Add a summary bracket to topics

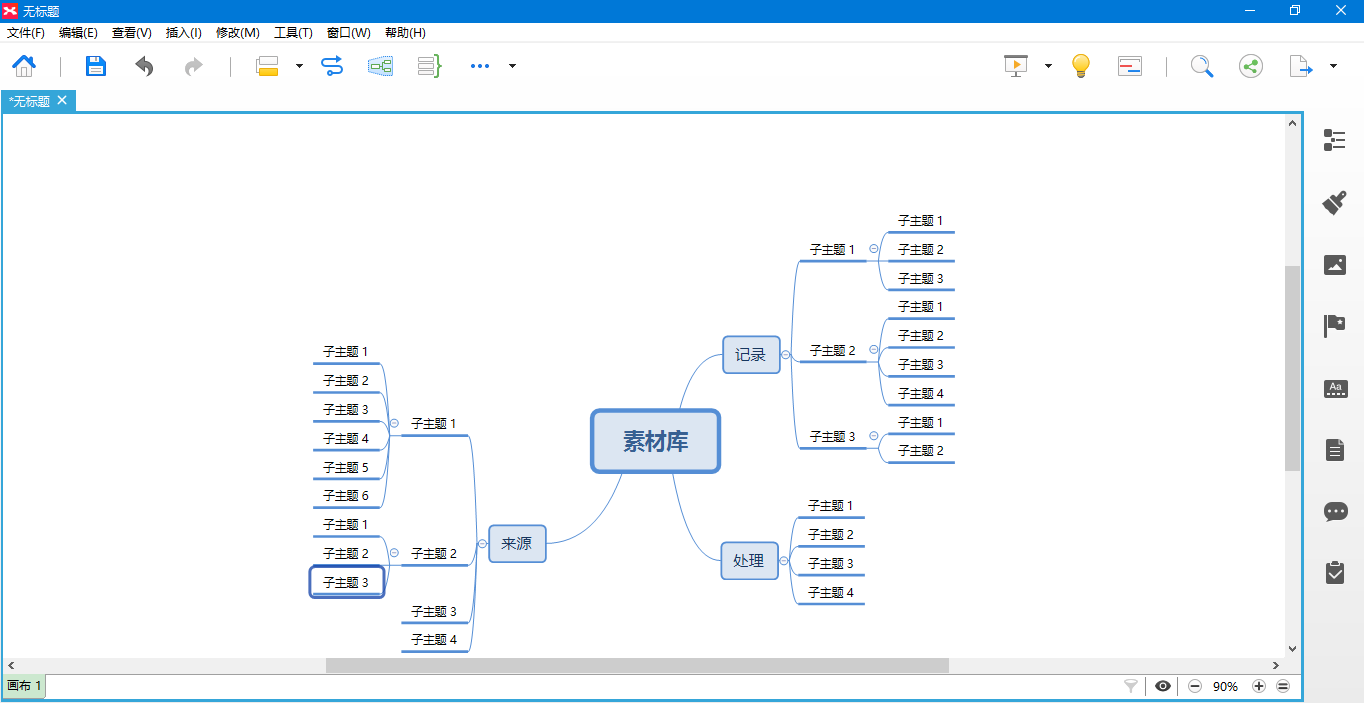point(429,66)
